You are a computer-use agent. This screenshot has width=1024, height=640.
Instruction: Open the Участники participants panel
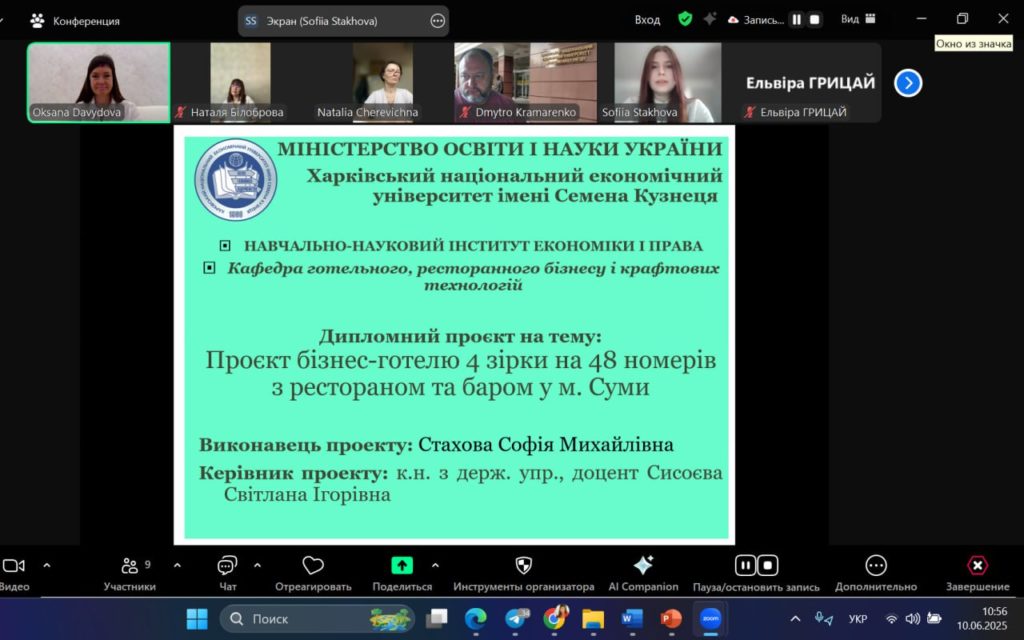point(129,566)
